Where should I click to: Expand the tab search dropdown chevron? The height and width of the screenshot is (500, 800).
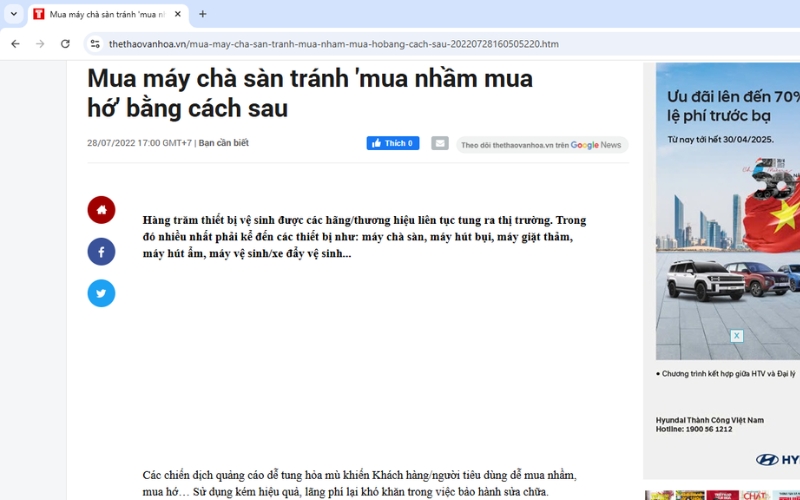pos(13,14)
